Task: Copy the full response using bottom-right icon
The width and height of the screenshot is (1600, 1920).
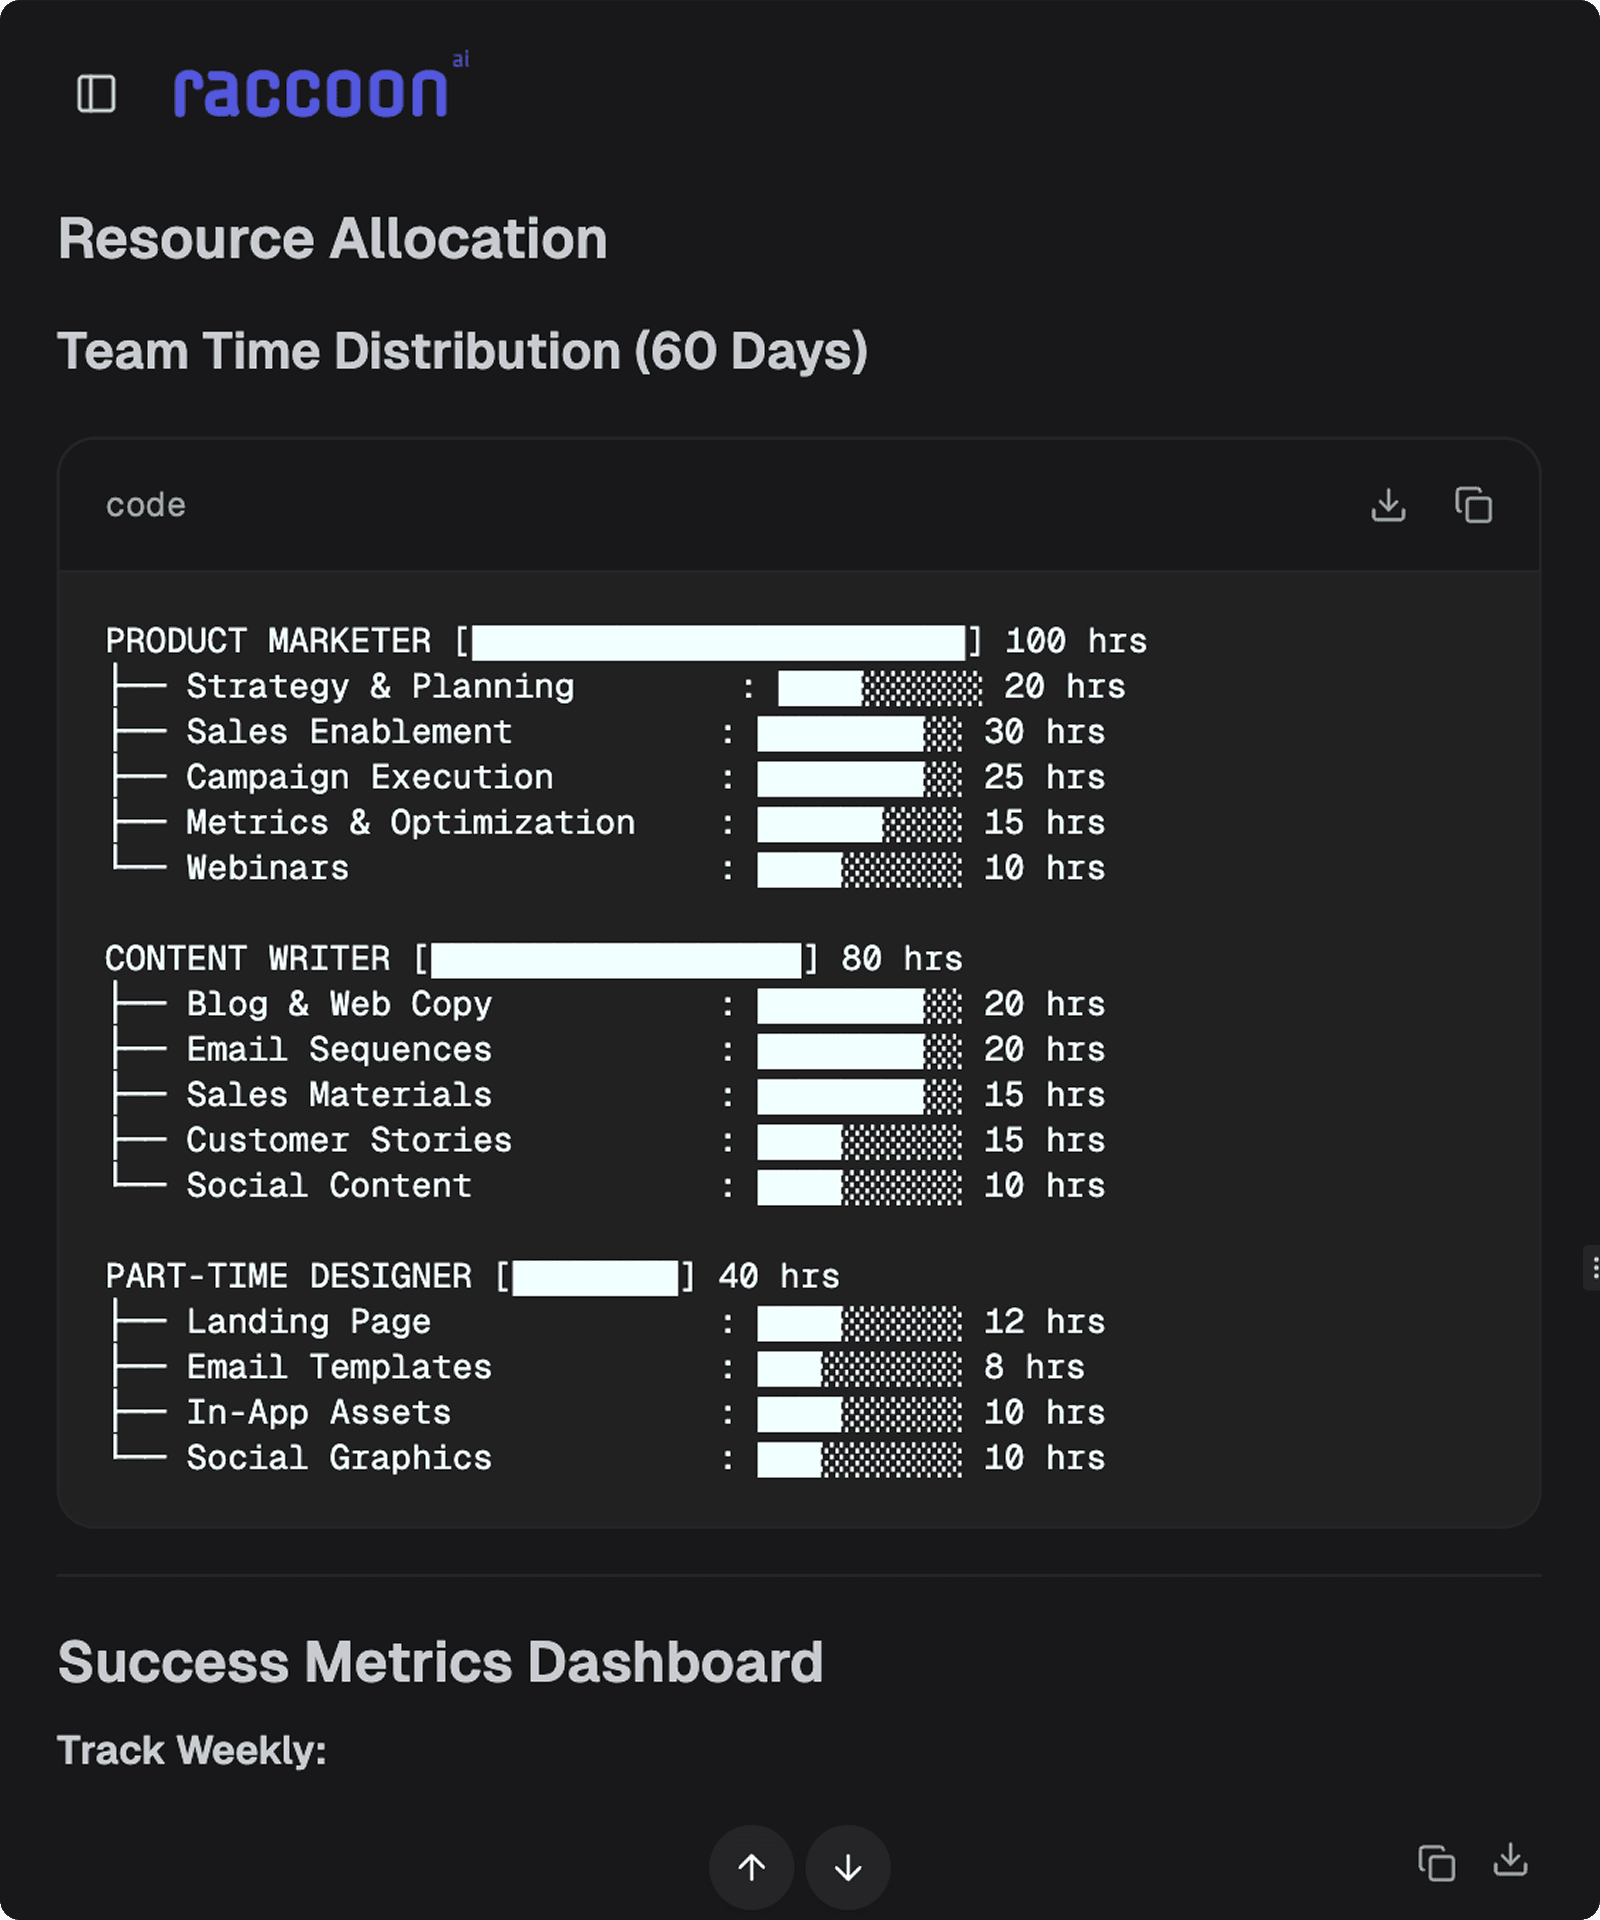Action: point(1436,1862)
